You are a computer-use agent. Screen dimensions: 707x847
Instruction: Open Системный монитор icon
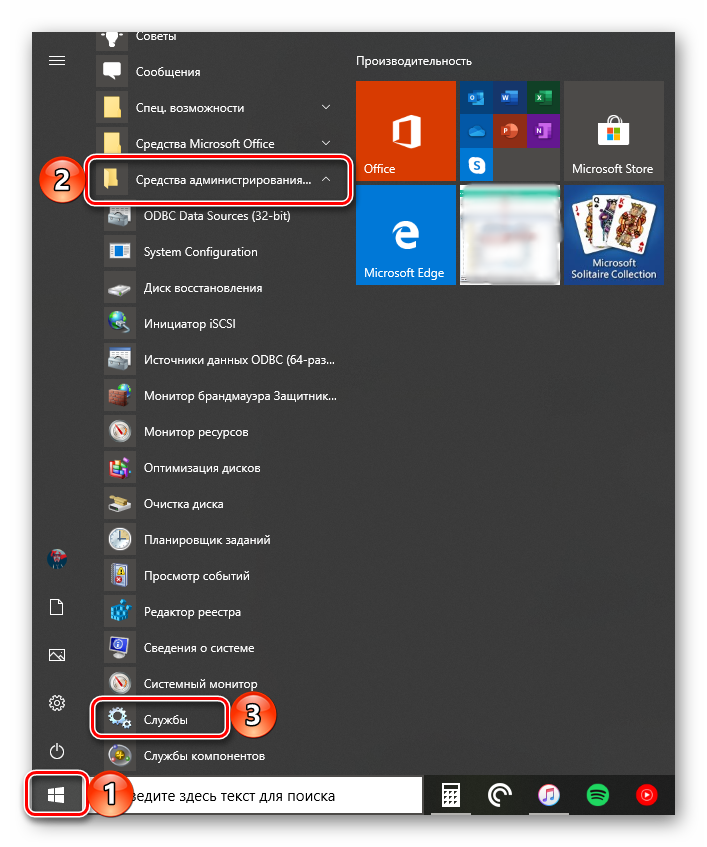point(120,683)
